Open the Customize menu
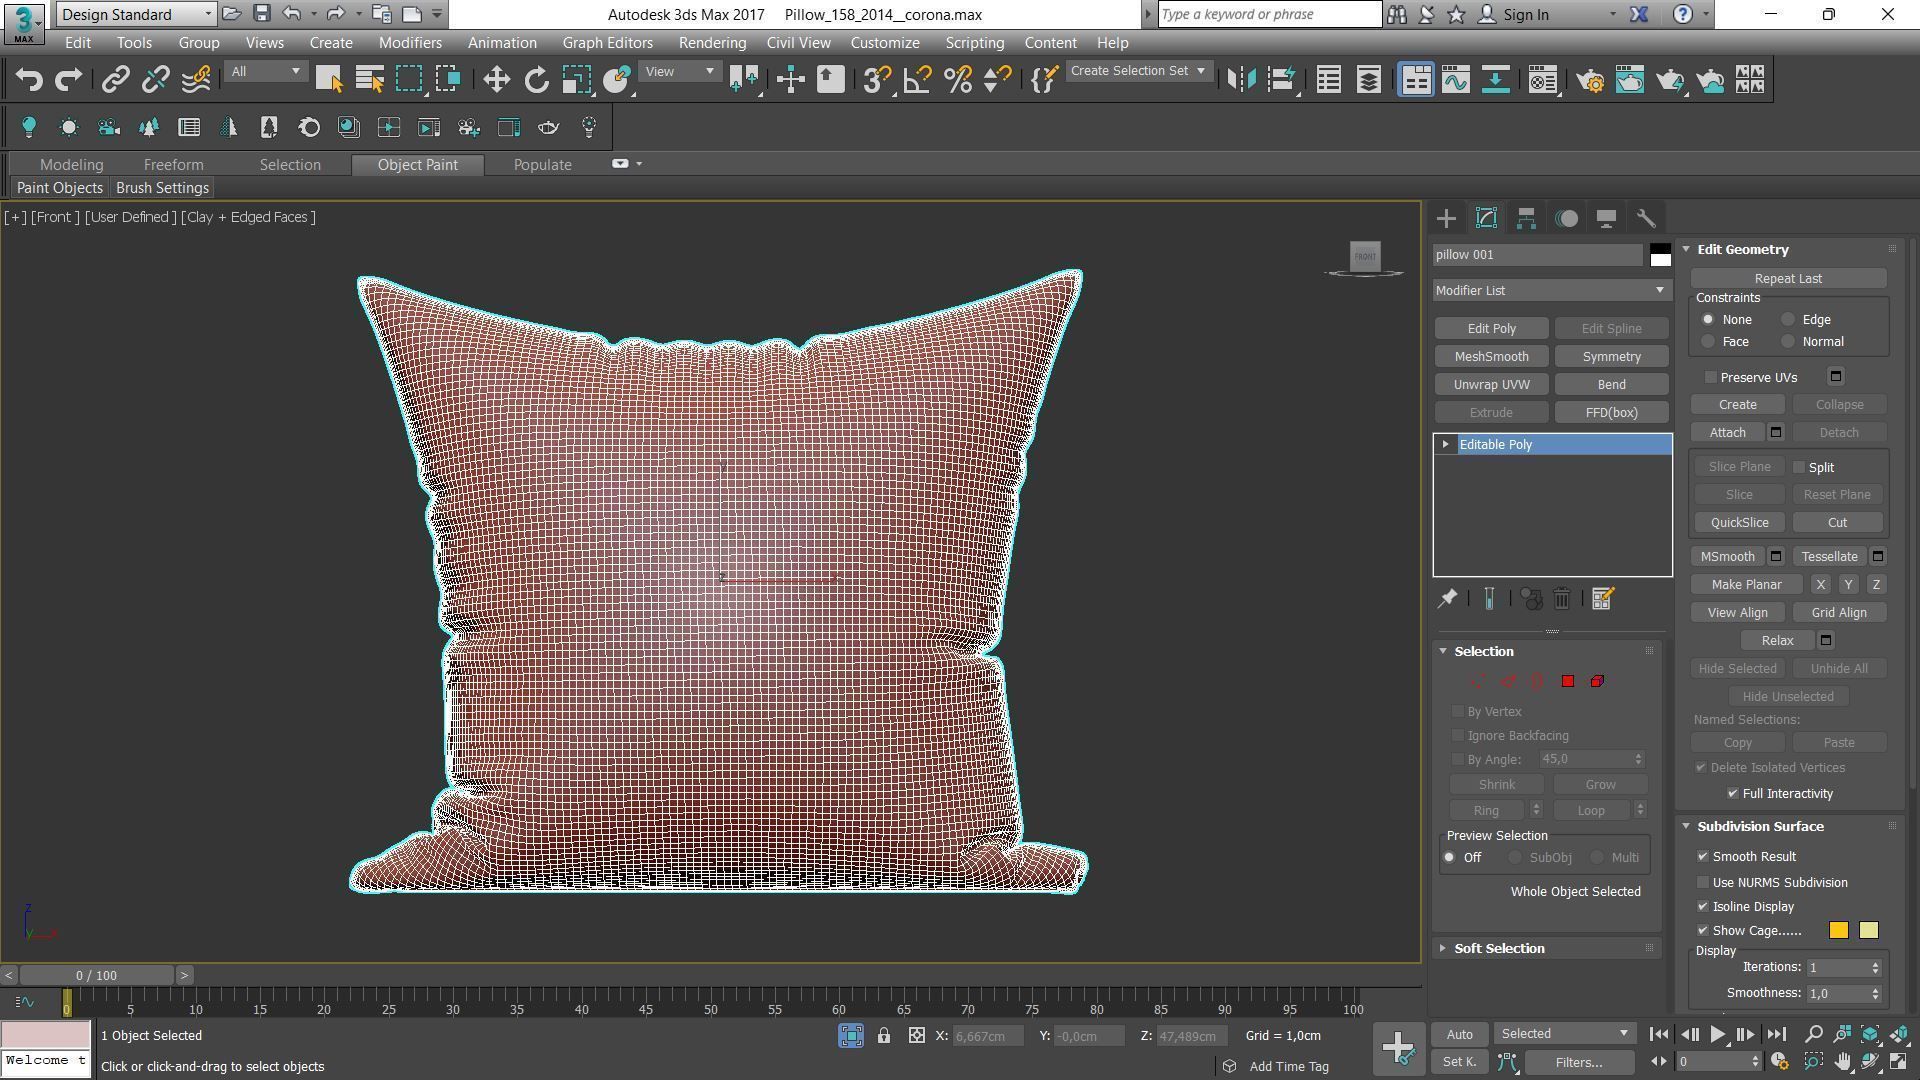1920x1080 pixels. click(x=885, y=43)
